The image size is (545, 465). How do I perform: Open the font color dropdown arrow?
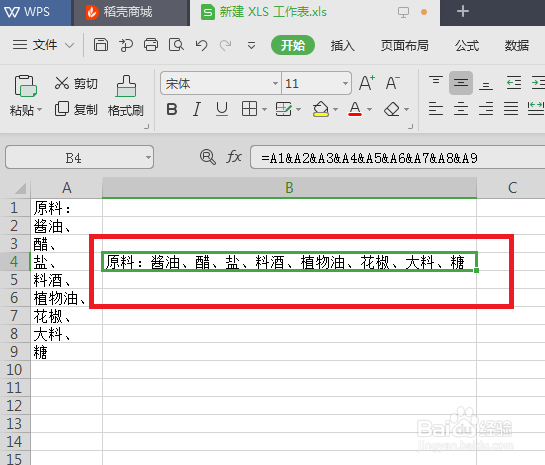click(x=369, y=110)
